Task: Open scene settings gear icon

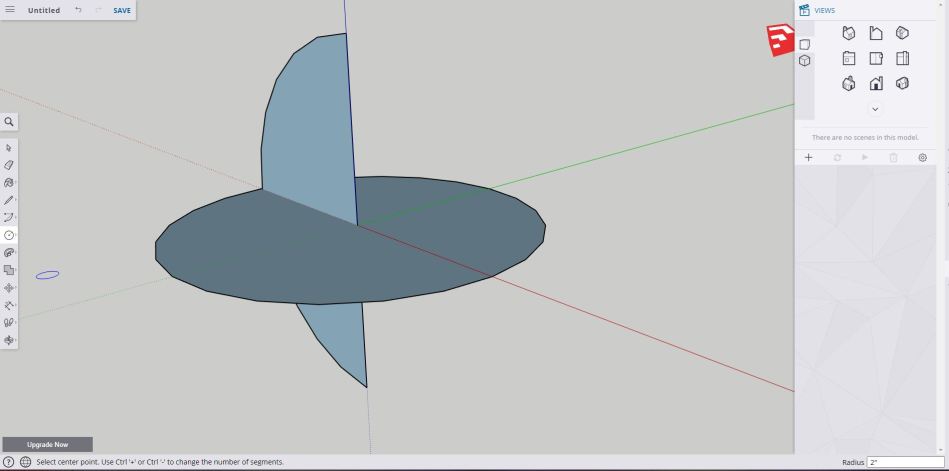Action: (x=922, y=157)
